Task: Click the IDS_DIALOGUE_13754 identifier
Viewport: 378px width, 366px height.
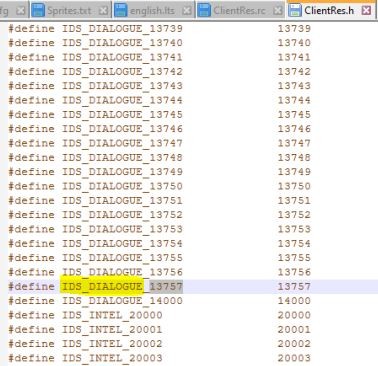Action: pyautogui.click(x=122, y=244)
